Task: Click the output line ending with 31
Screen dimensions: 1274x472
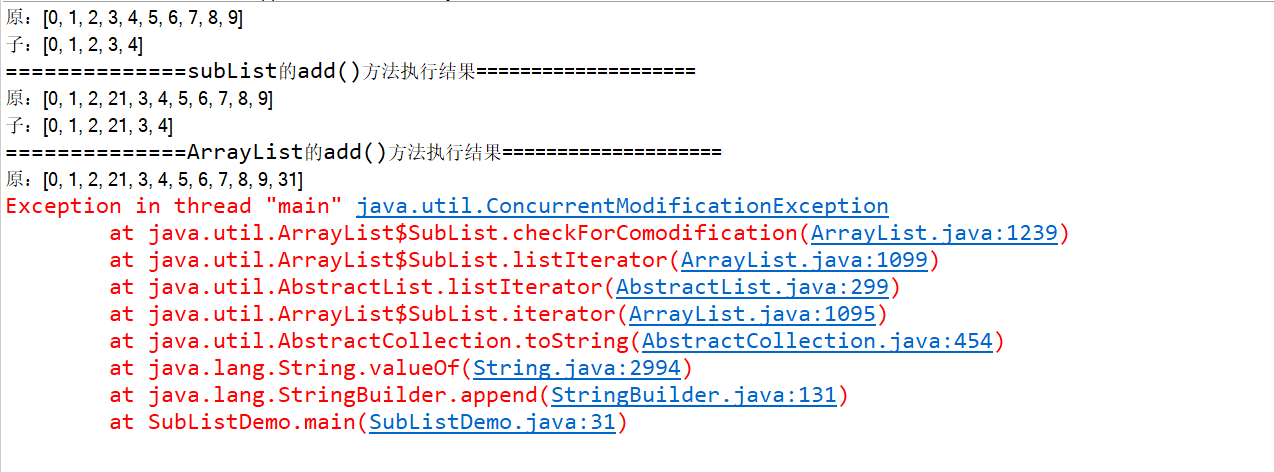Action: click(x=154, y=180)
